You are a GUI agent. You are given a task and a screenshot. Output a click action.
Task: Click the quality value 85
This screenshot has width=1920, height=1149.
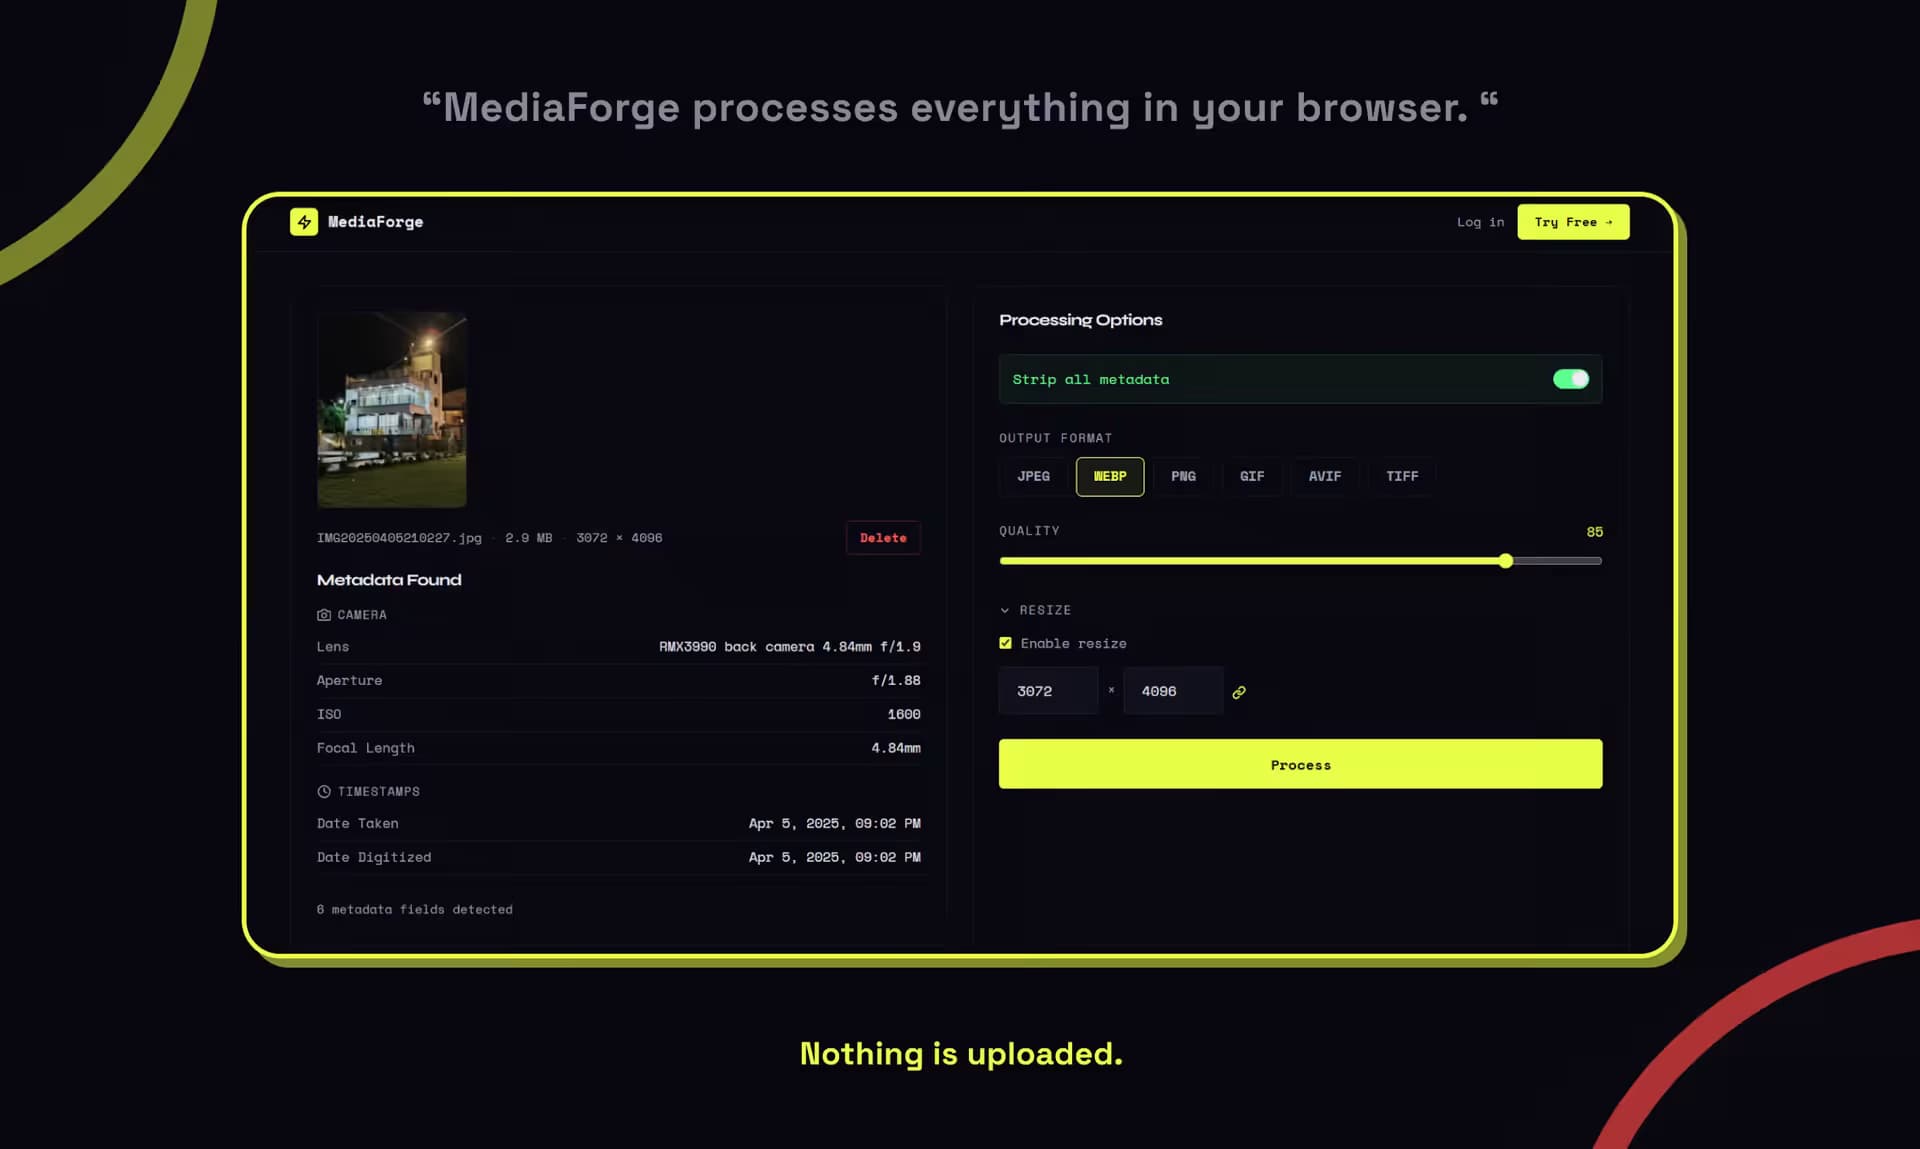pyautogui.click(x=1594, y=532)
